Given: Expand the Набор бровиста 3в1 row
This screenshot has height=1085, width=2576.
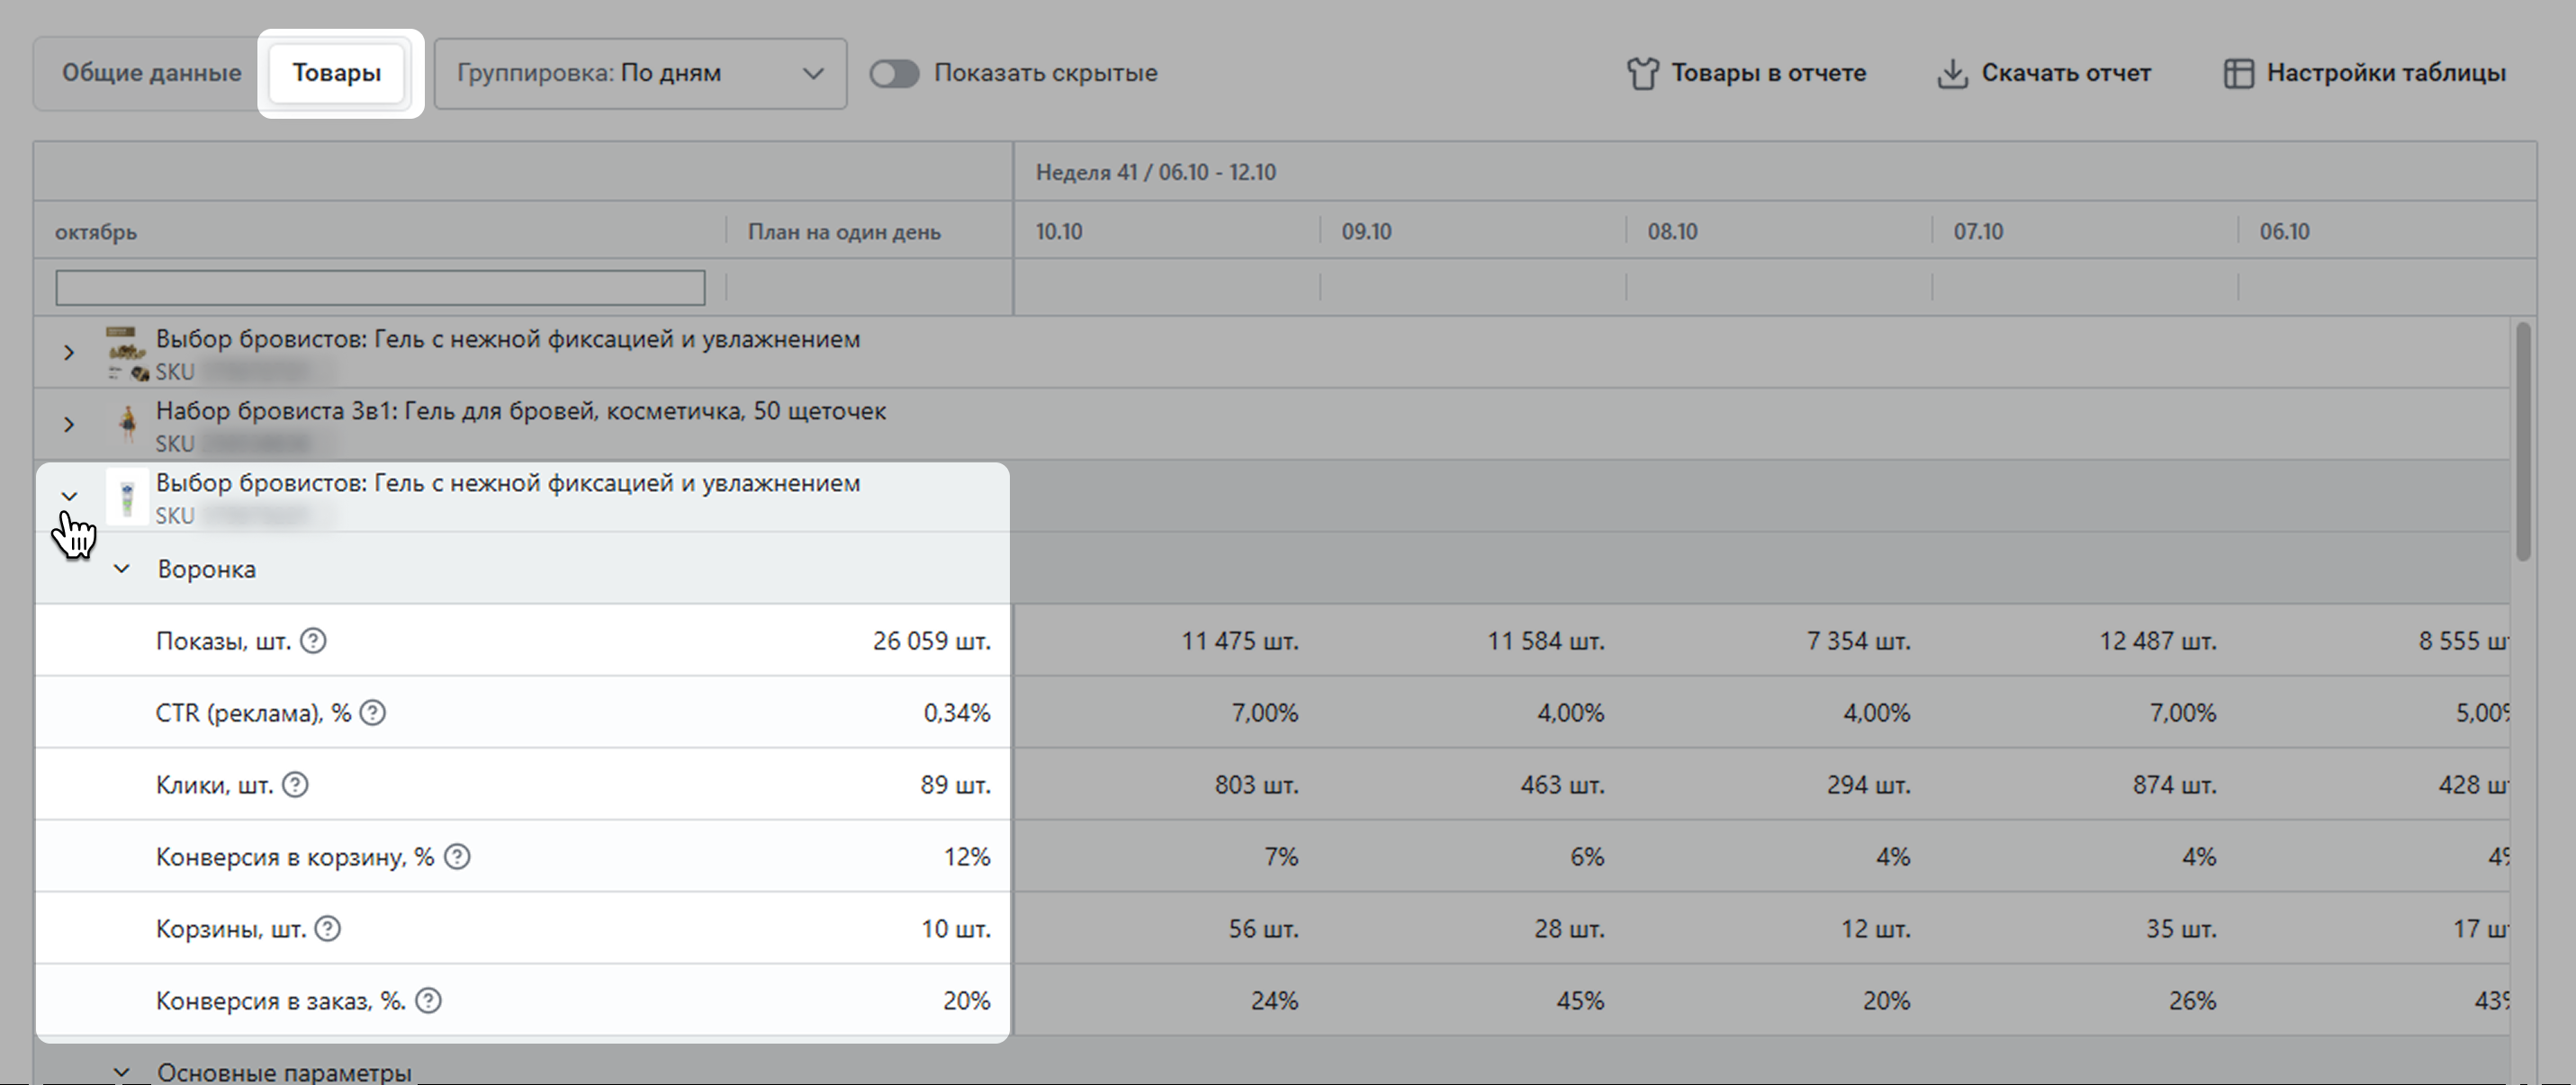Looking at the screenshot, I should (x=69, y=425).
